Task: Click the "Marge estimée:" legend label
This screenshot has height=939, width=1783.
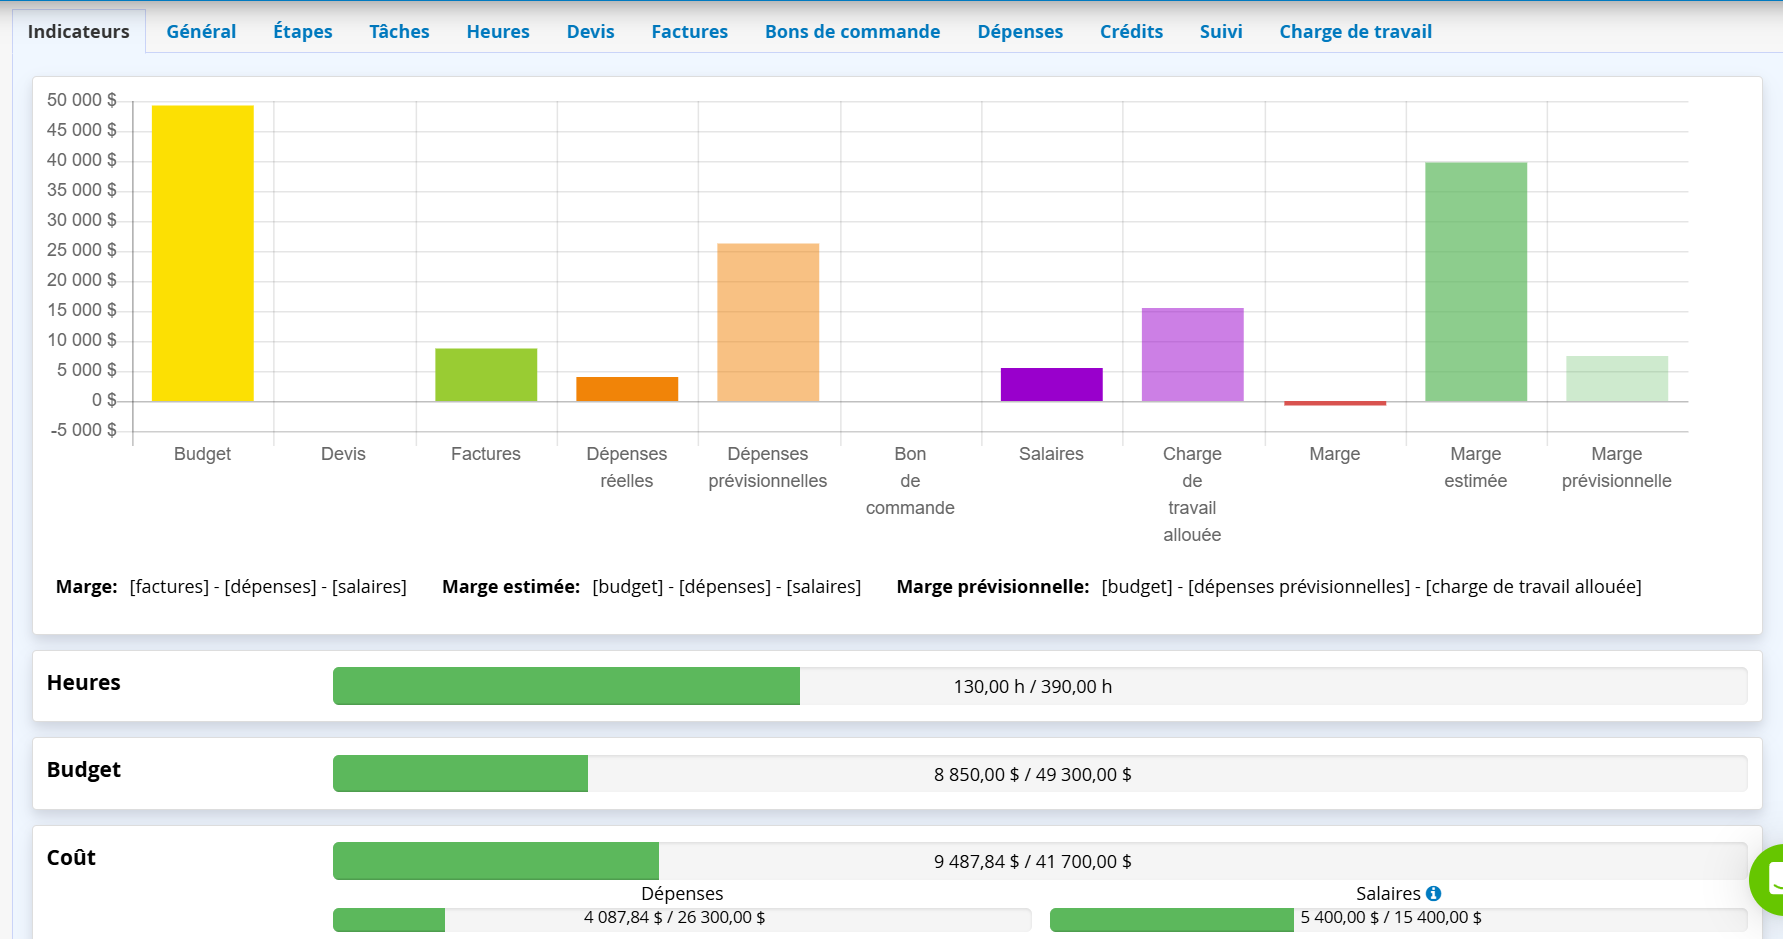Action: point(511,587)
